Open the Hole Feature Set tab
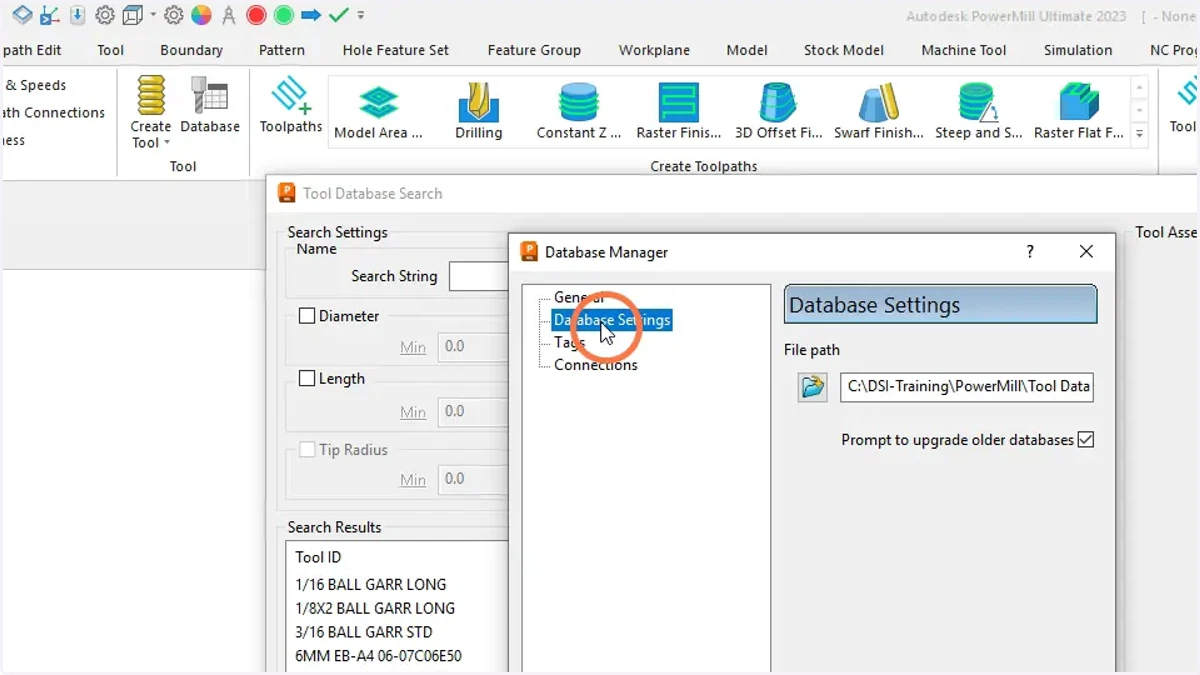The image size is (1200, 675). [396, 50]
